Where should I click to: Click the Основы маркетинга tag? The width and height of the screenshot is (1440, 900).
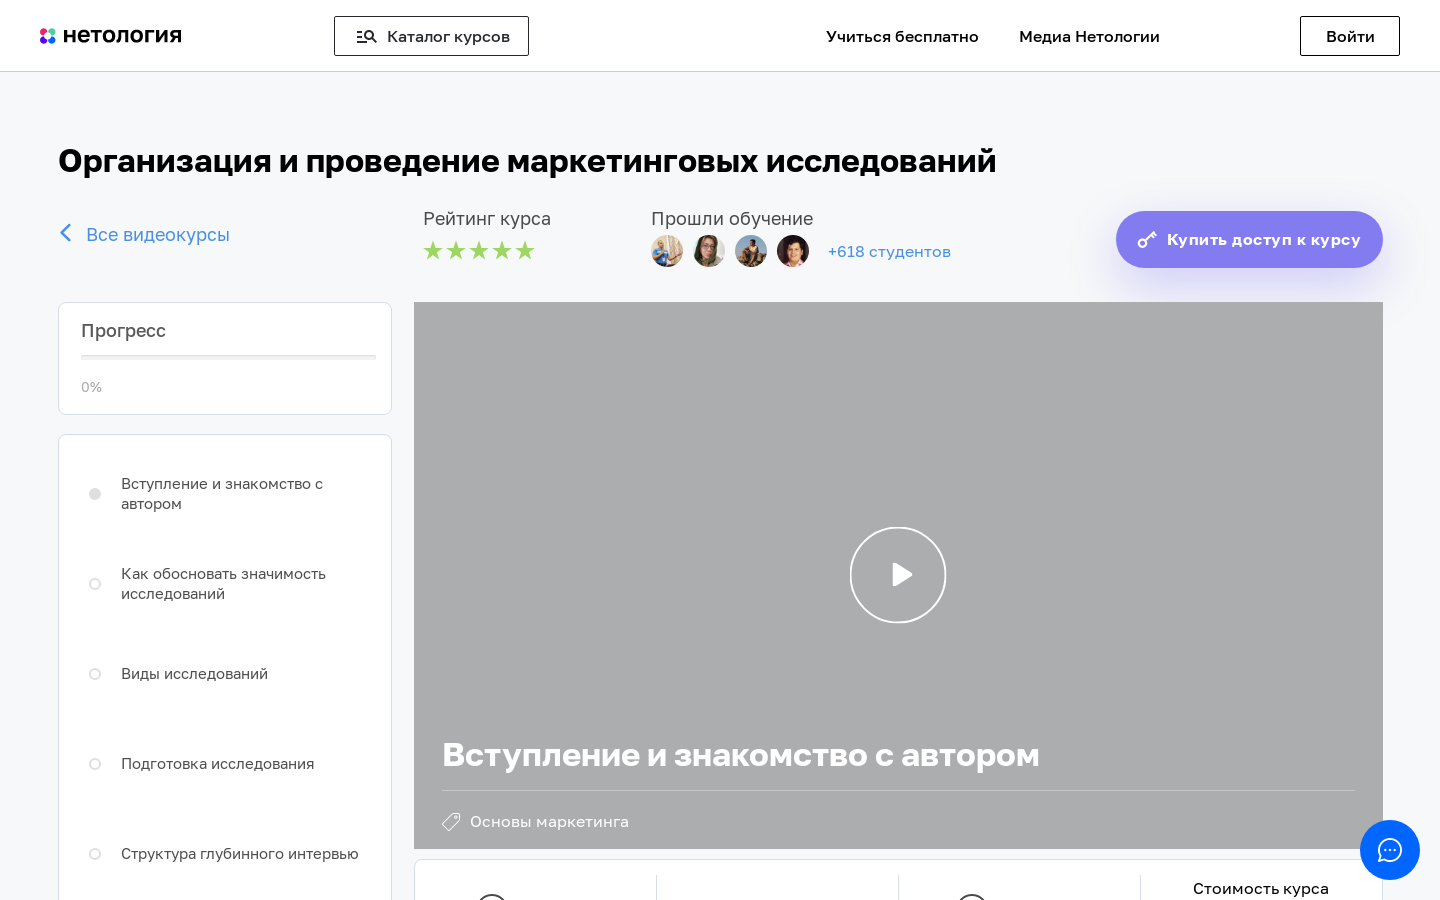pyautogui.click(x=549, y=822)
